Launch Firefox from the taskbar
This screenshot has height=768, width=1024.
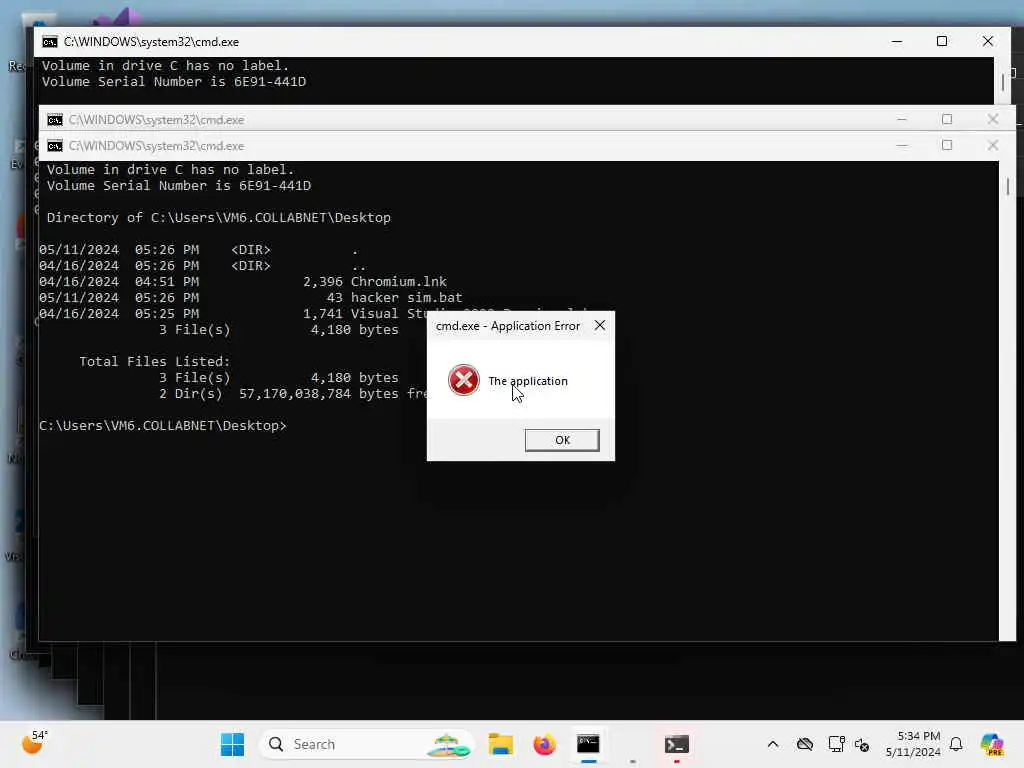click(544, 744)
